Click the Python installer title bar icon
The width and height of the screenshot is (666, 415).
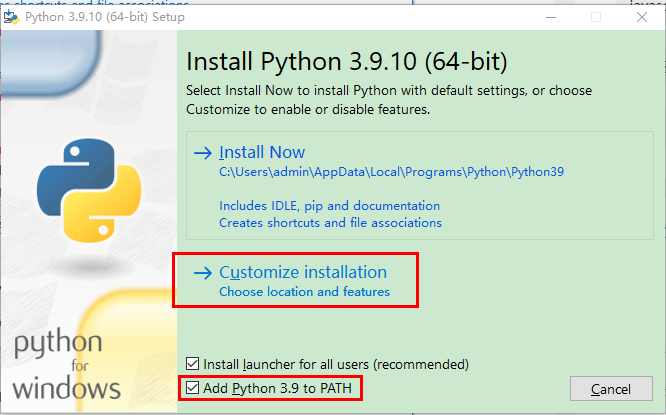click(11, 17)
